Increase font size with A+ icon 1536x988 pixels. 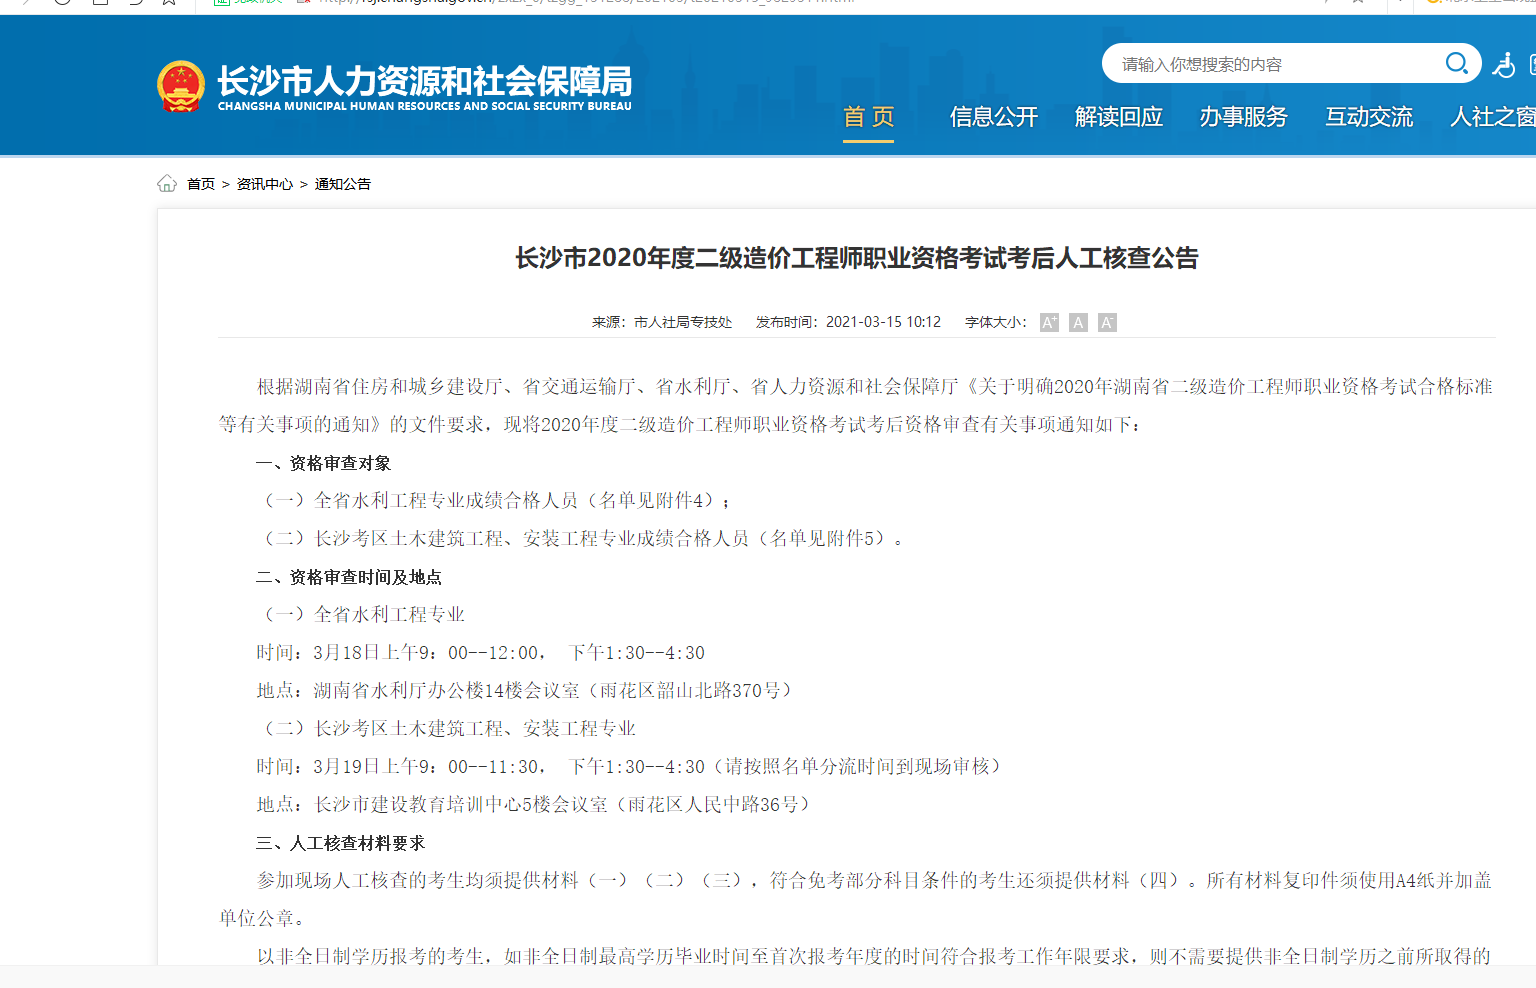(1049, 322)
